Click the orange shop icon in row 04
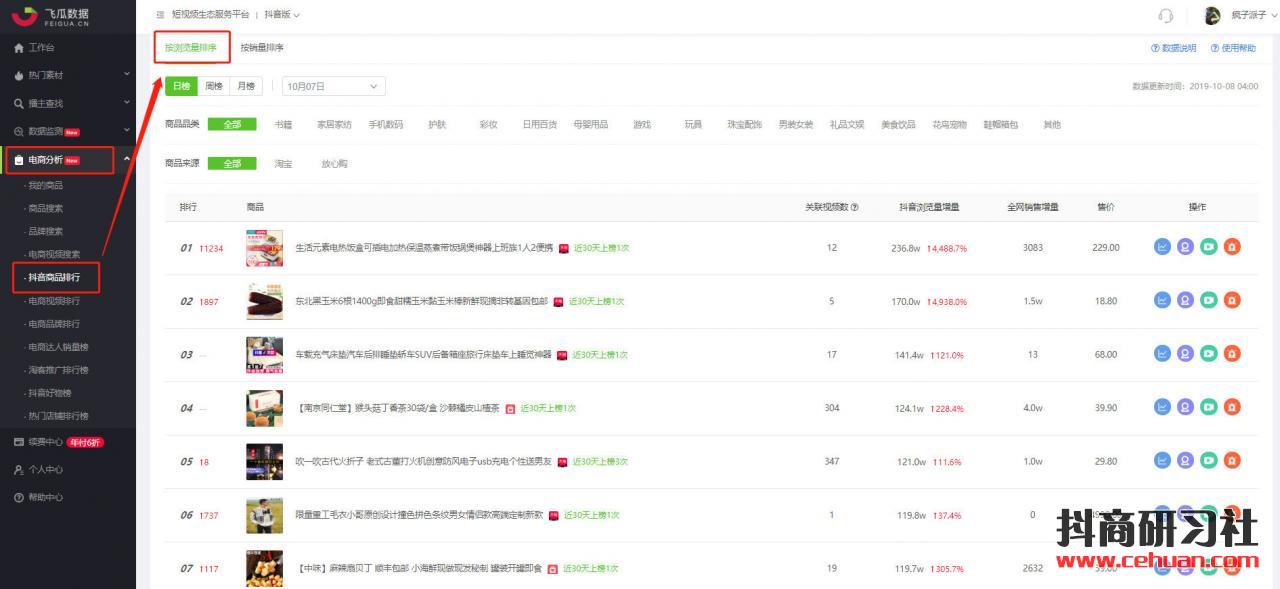Image resolution: width=1280 pixels, height=589 pixels. (1232, 407)
